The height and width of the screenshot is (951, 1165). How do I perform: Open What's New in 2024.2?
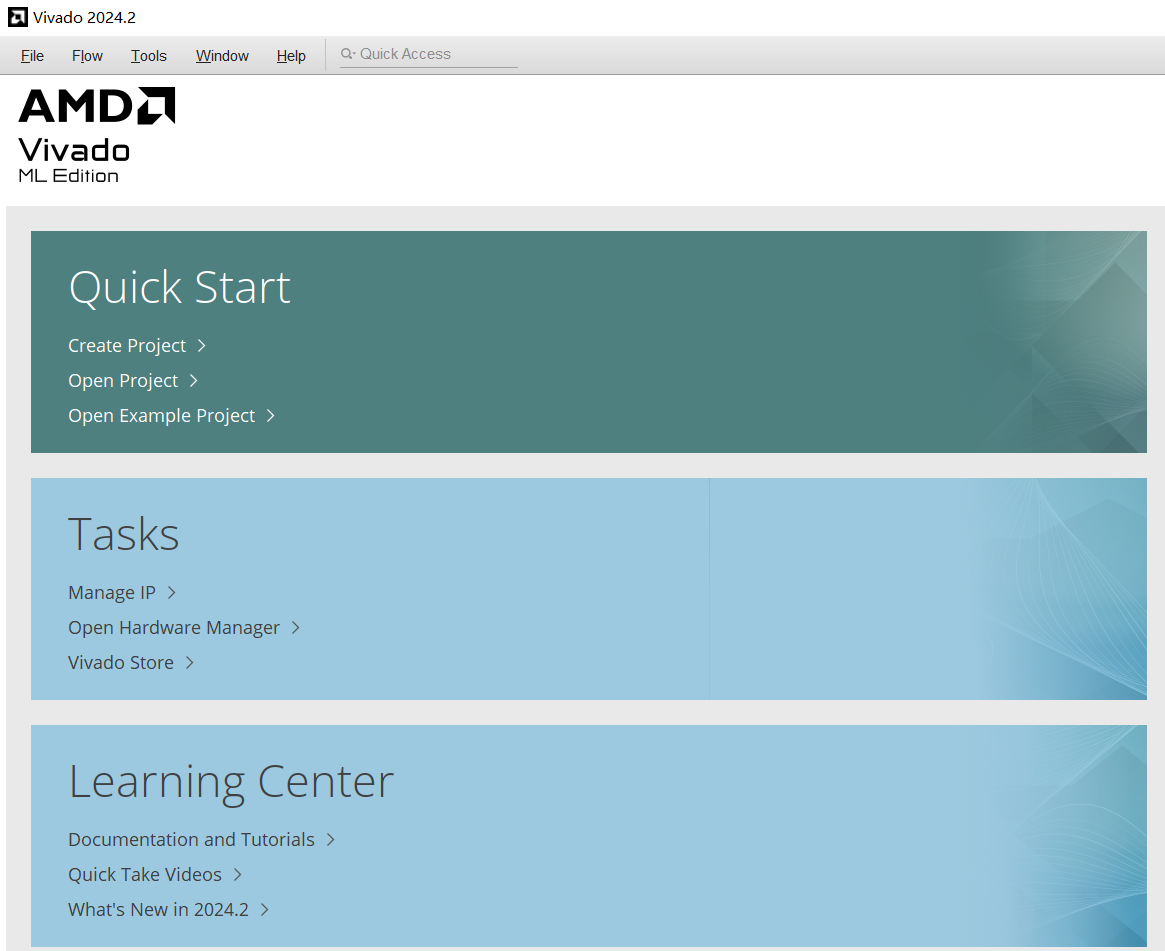coord(158,909)
